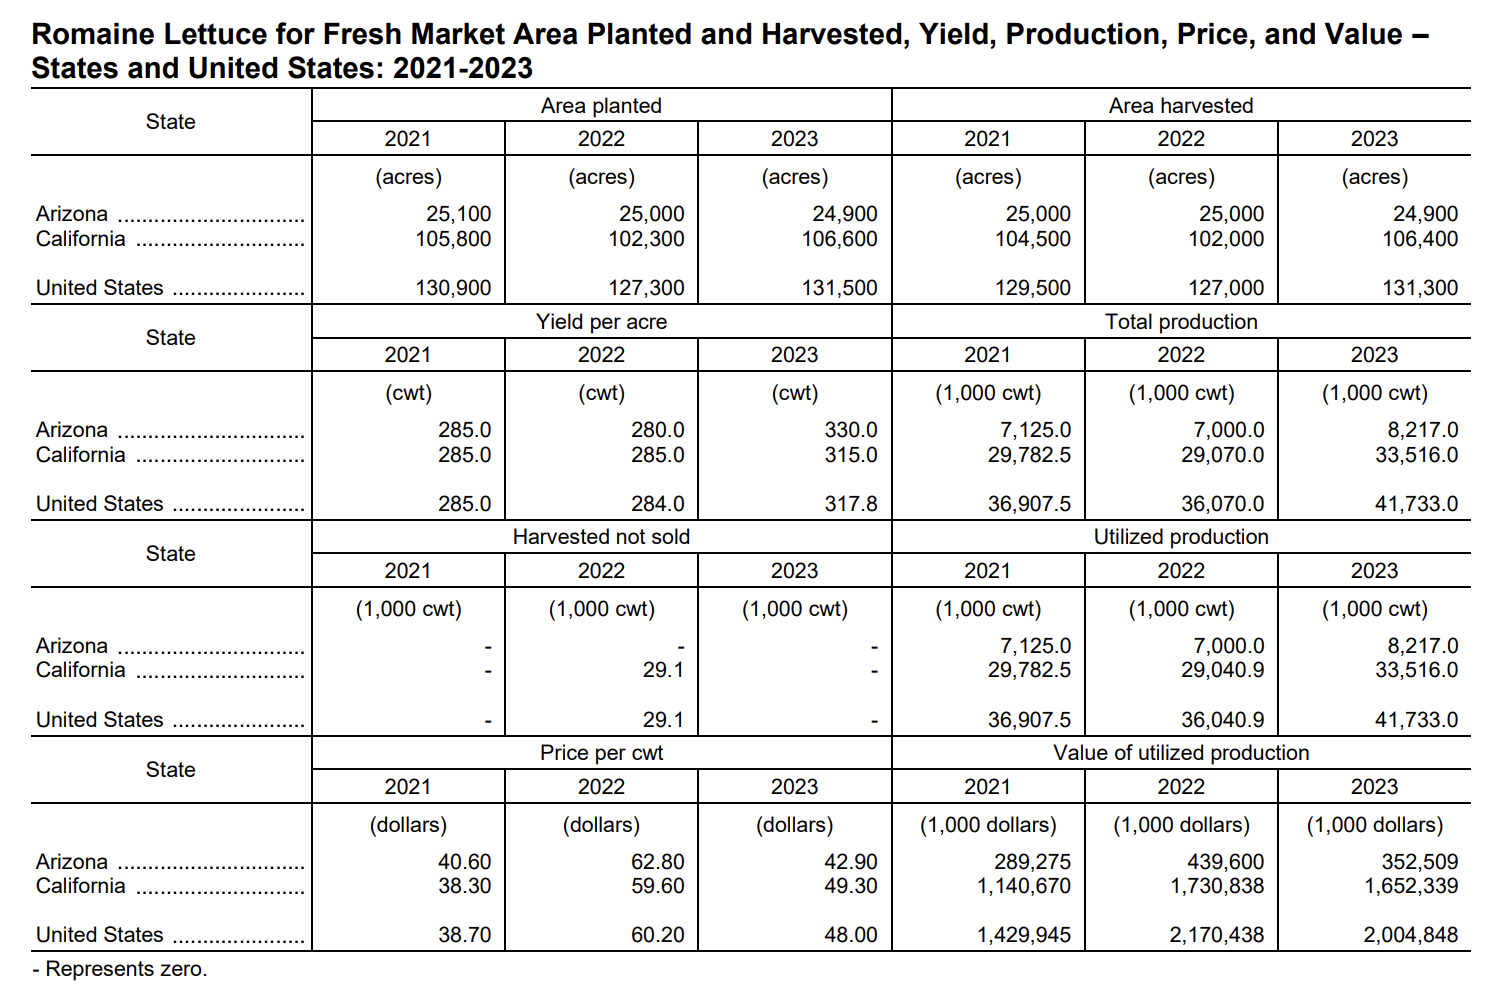
Task: Click Arizona 2023 yield value 330.0
Action: tap(851, 430)
